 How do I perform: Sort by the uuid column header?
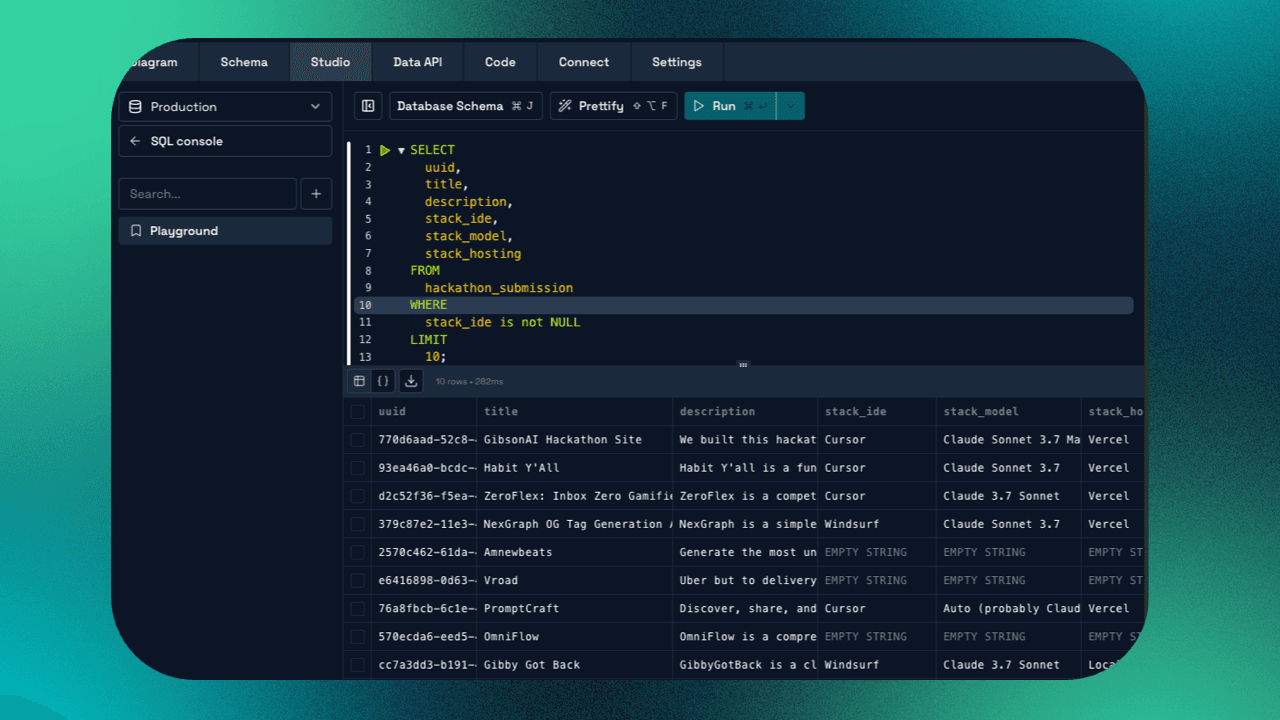[424, 411]
